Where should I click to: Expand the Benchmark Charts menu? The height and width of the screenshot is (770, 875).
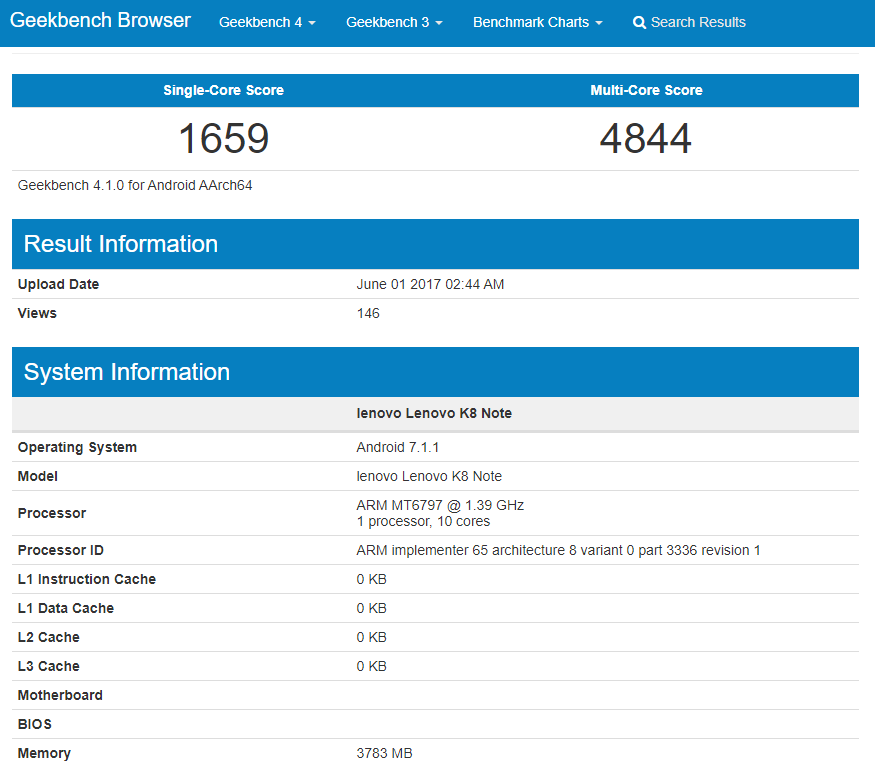pos(538,22)
